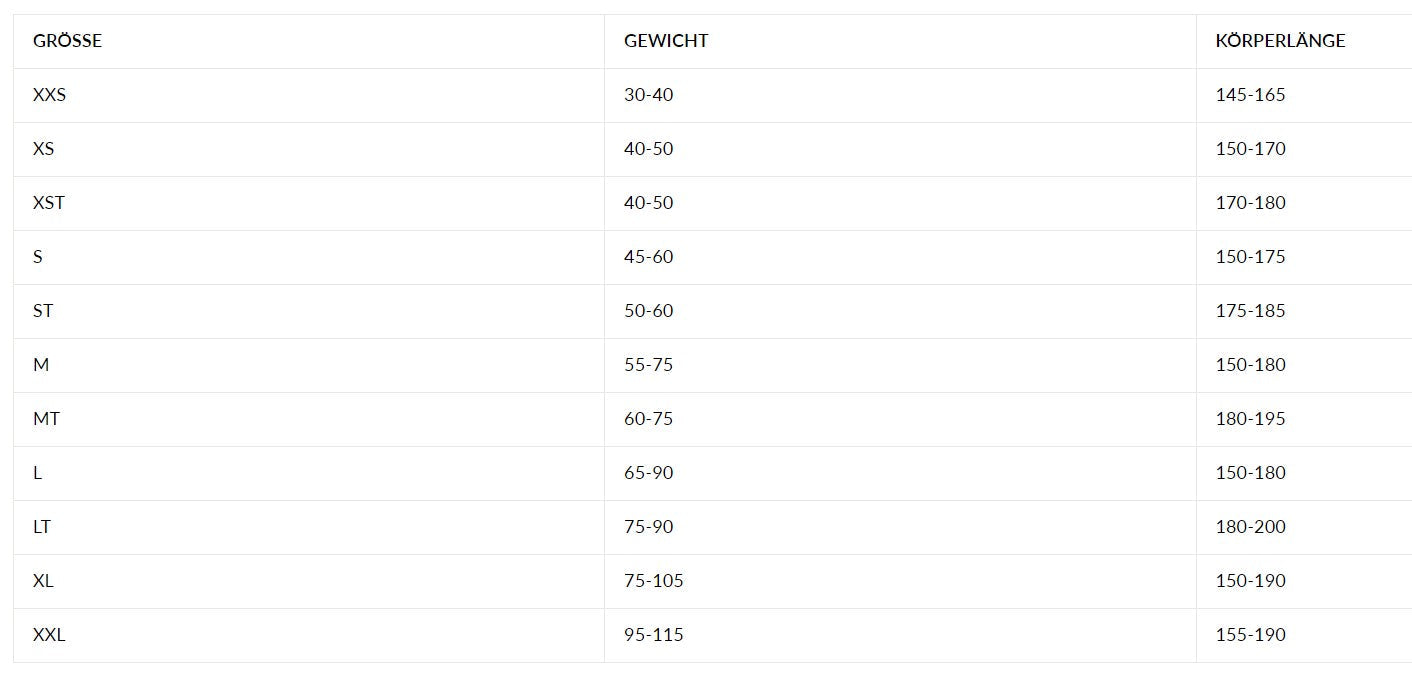Click the GEWICHT column header
The width and height of the screenshot is (1412, 676).
pos(666,41)
